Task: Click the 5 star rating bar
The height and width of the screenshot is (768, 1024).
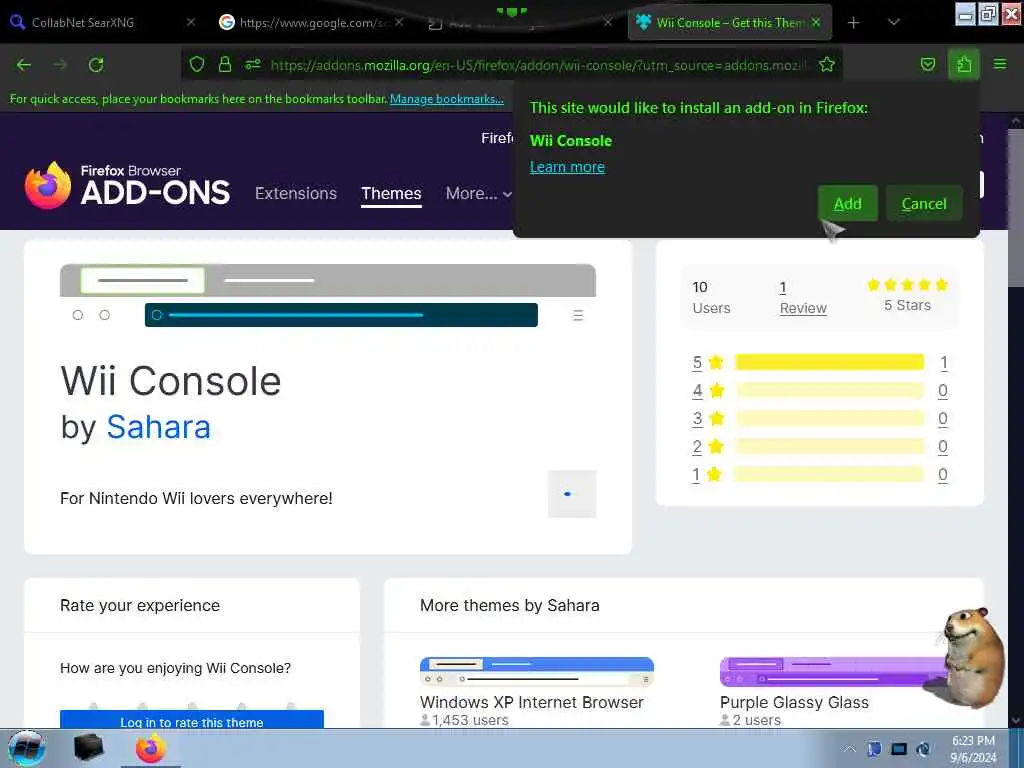Action: point(829,362)
